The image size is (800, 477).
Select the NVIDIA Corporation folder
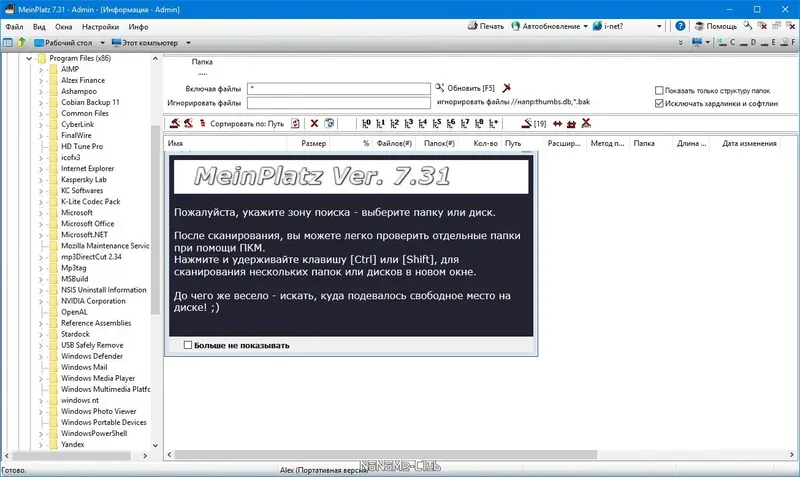pos(93,301)
